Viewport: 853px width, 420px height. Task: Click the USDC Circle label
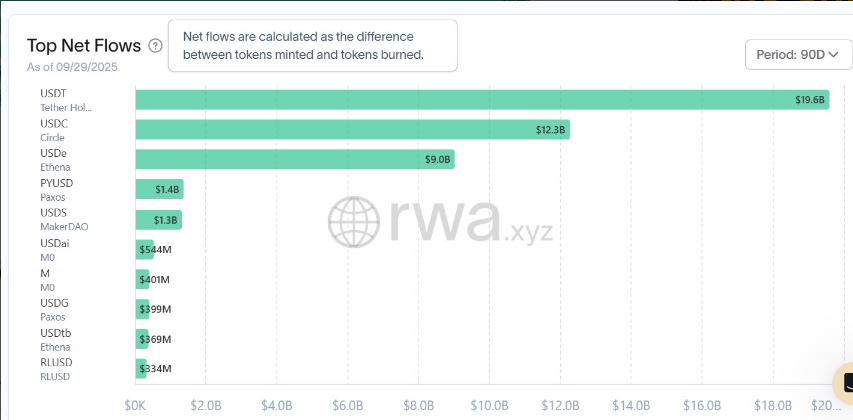click(x=58, y=130)
